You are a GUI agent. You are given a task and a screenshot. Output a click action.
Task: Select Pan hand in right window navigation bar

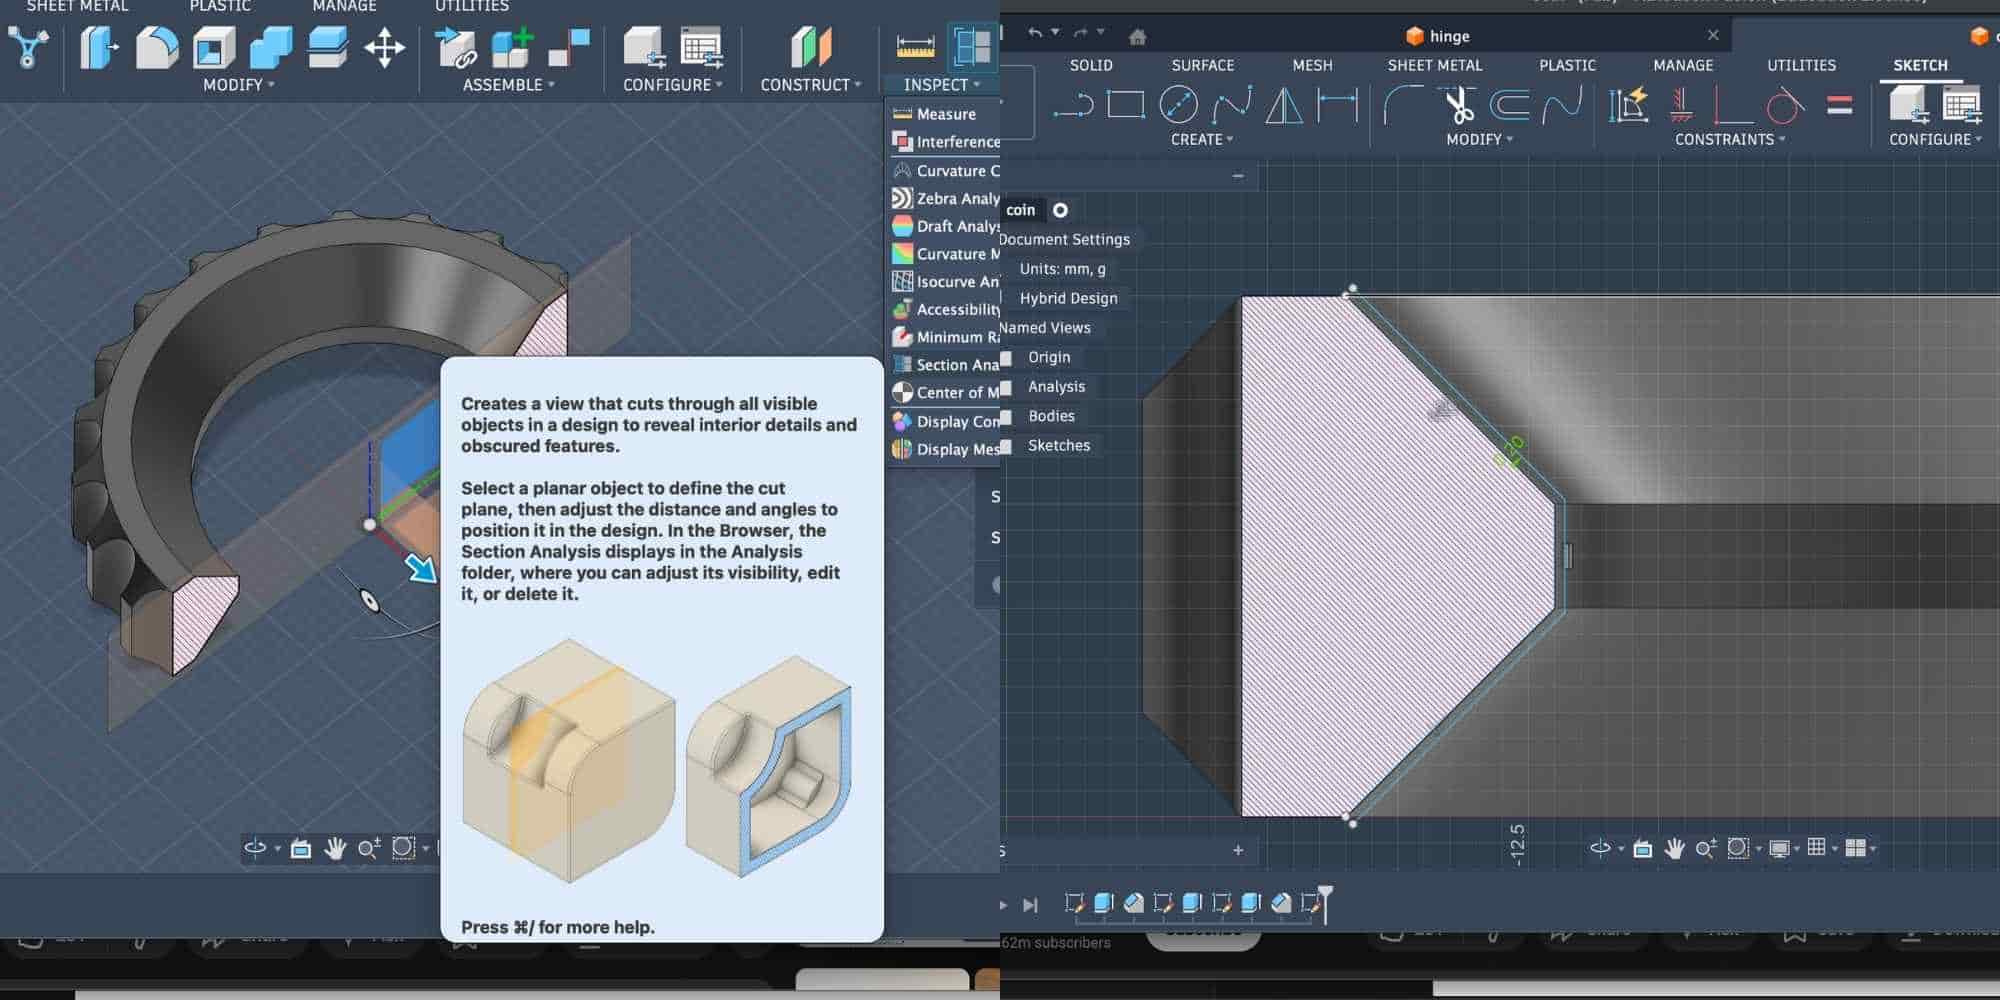(1674, 848)
